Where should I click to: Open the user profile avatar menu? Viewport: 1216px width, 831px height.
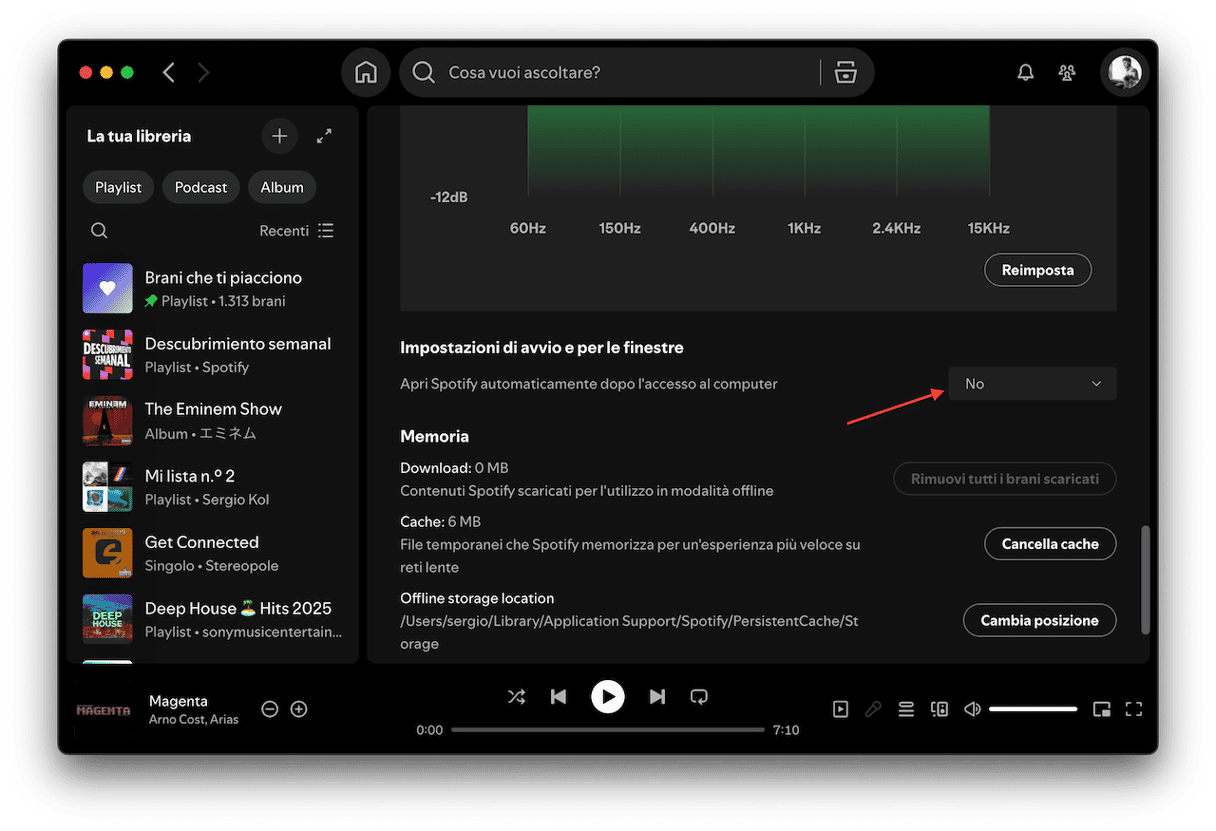tap(1124, 73)
